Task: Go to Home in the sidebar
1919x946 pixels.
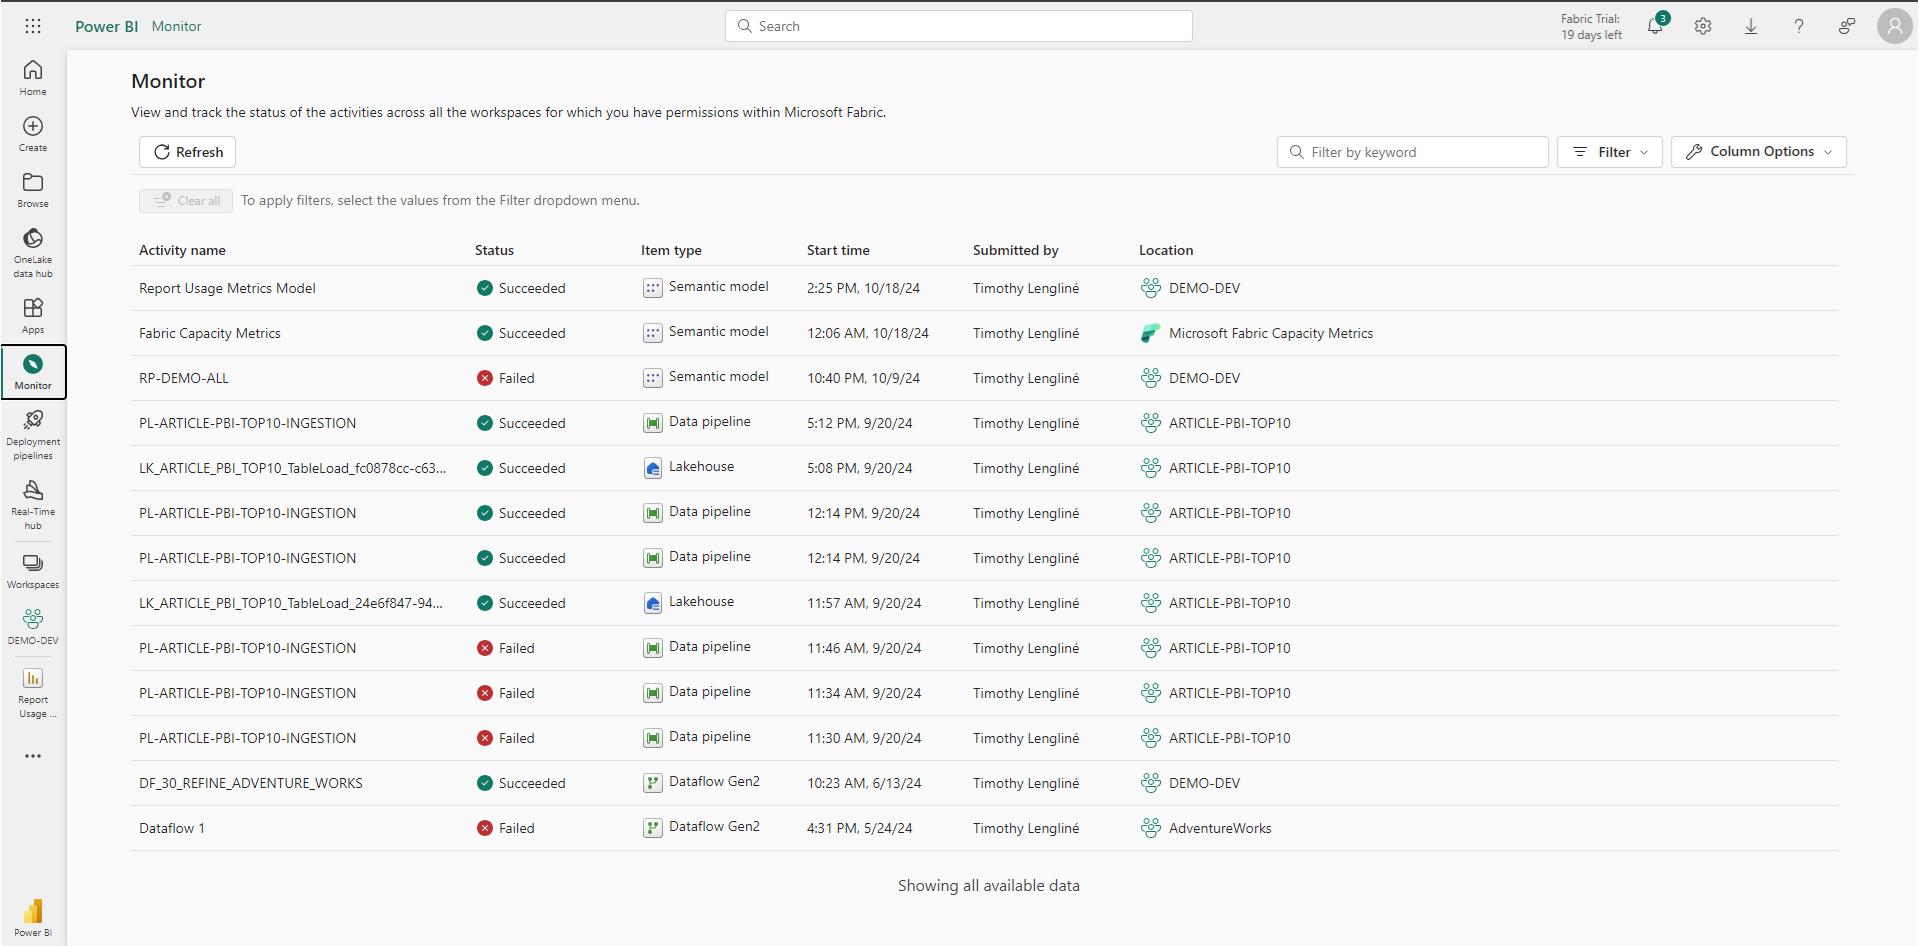Action: coord(33,78)
